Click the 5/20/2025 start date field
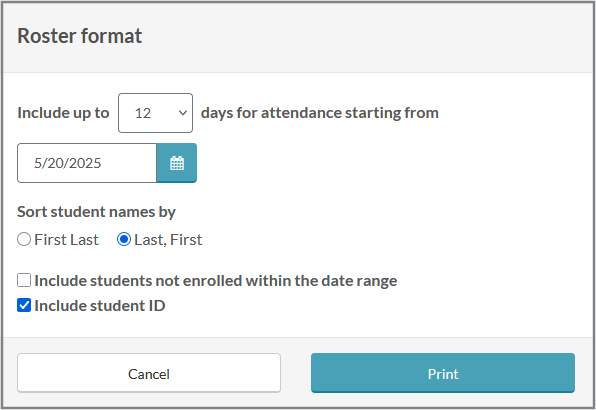The image size is (596, 410). [x=87, y=163]
